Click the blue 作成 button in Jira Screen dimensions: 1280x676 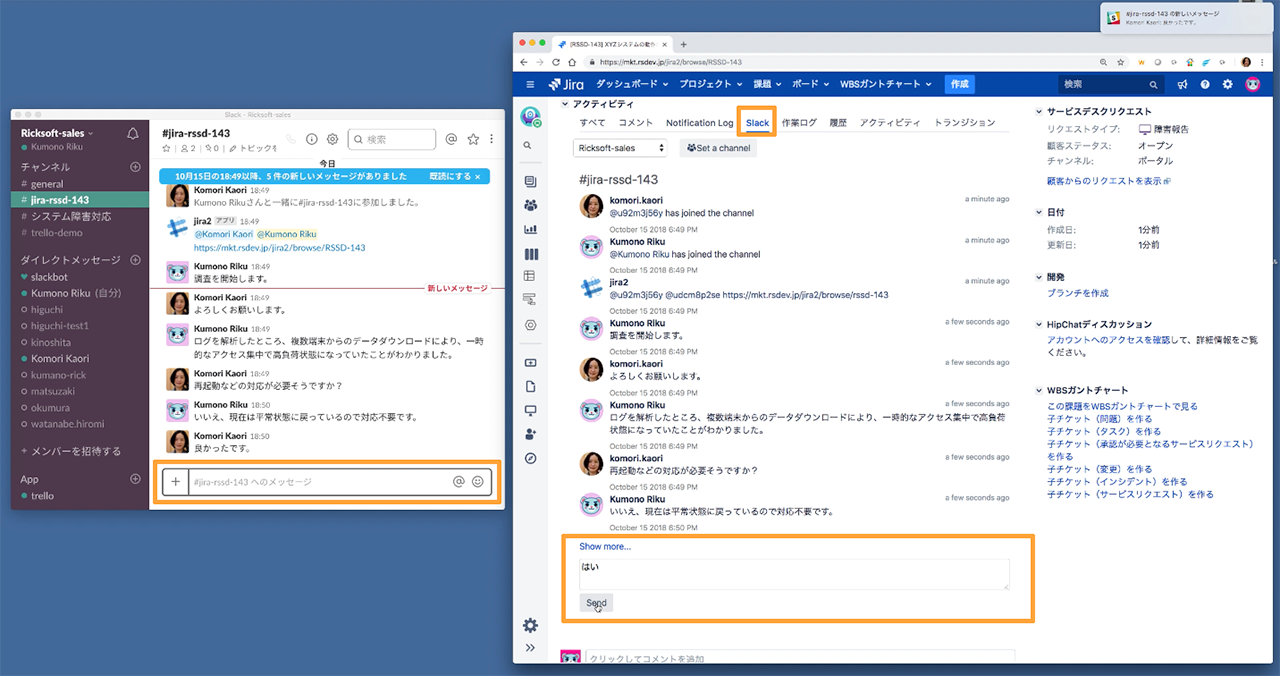[x=960, y=85]
